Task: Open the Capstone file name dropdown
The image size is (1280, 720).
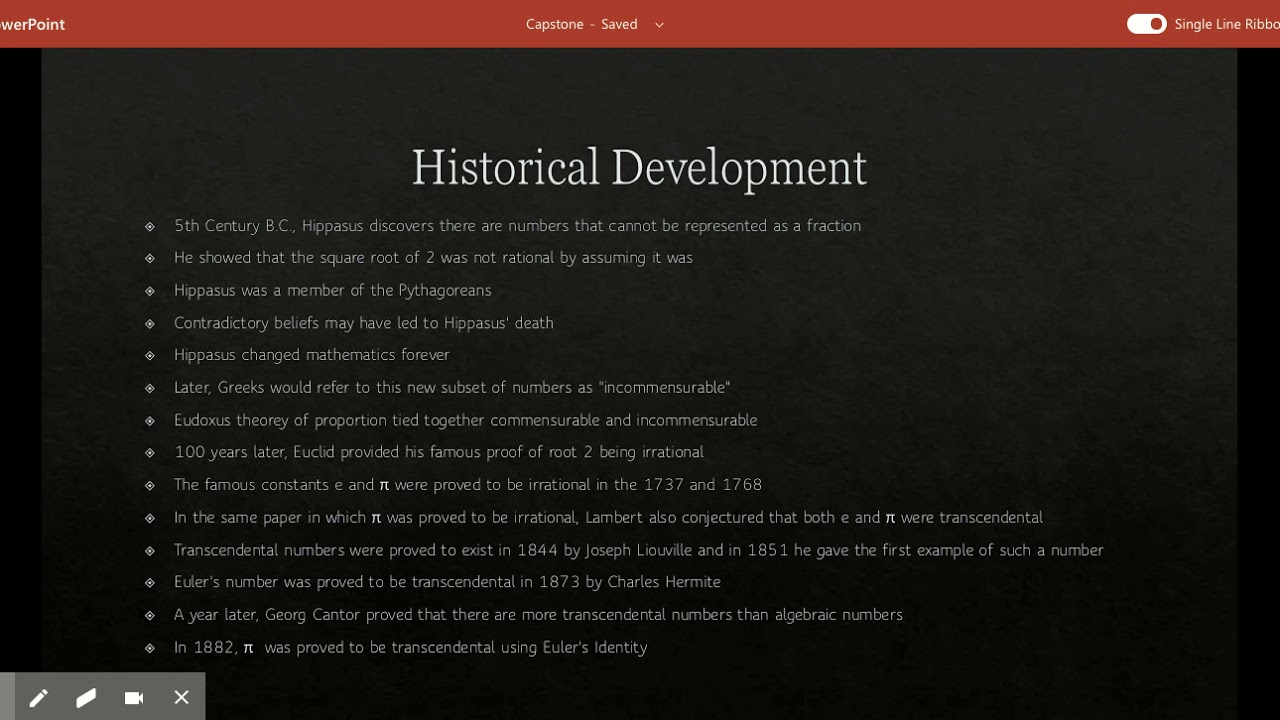Action: tap(659, 25)
